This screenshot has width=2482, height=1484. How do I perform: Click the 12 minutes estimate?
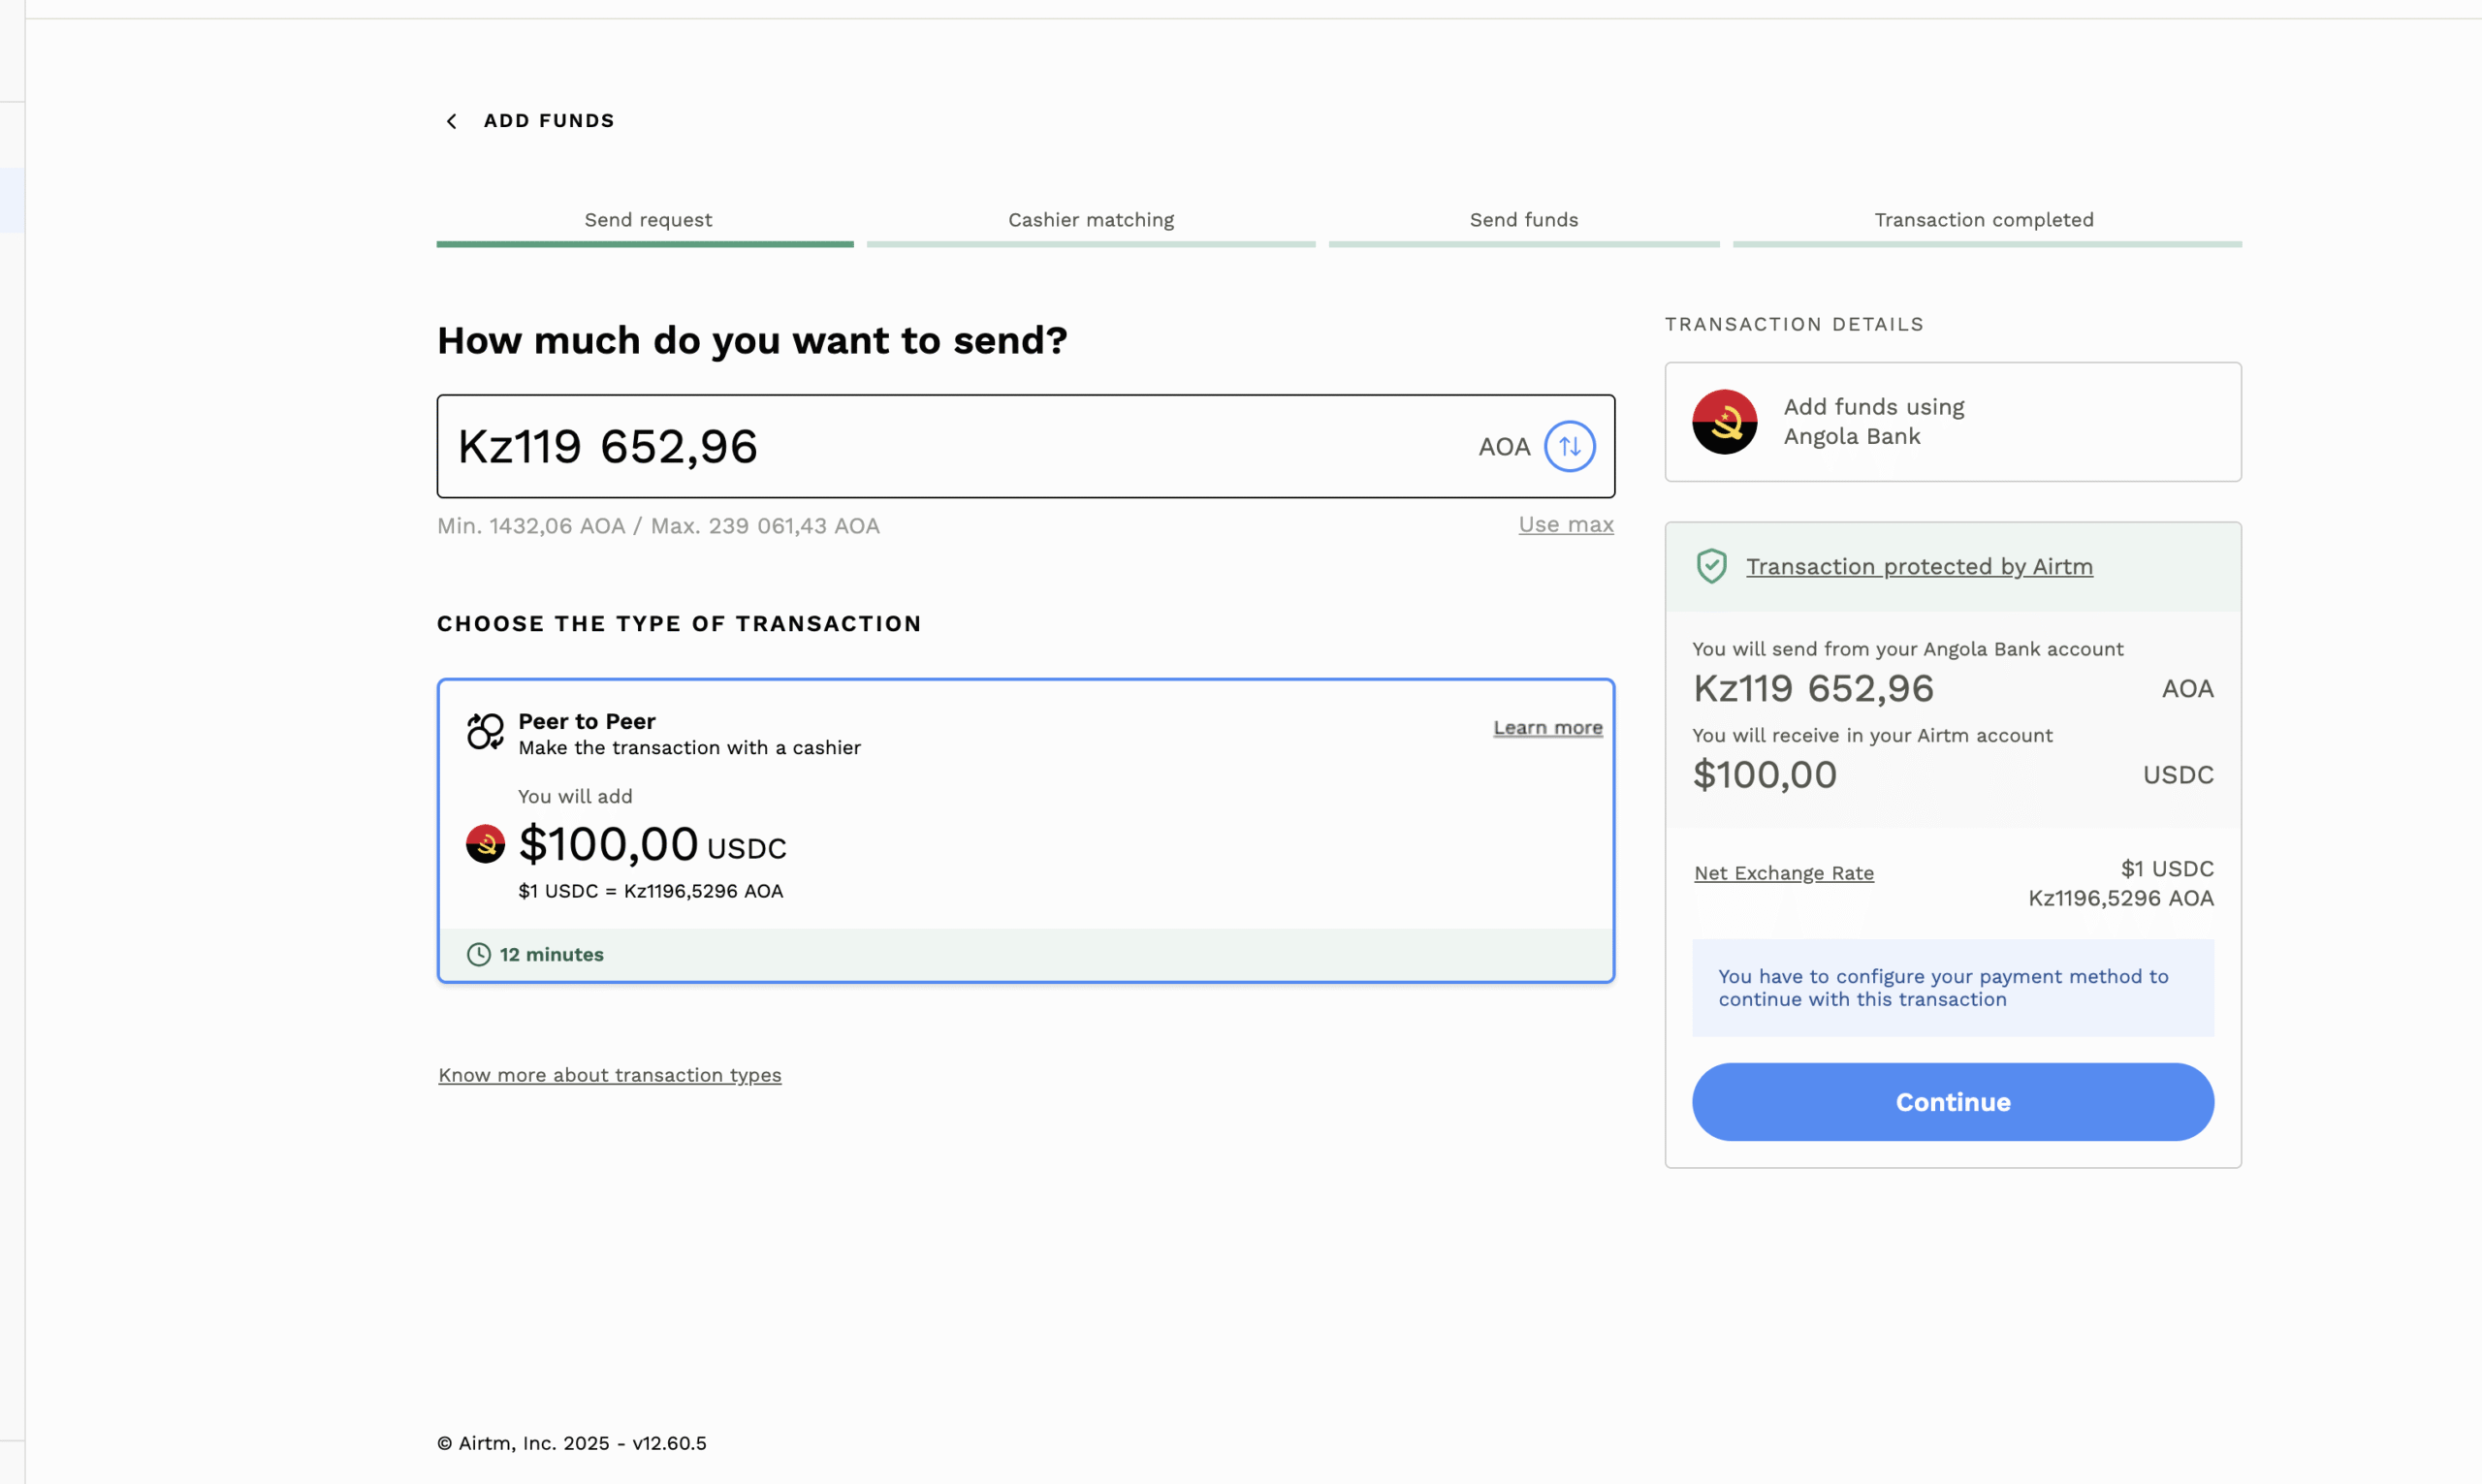(551, 955)
